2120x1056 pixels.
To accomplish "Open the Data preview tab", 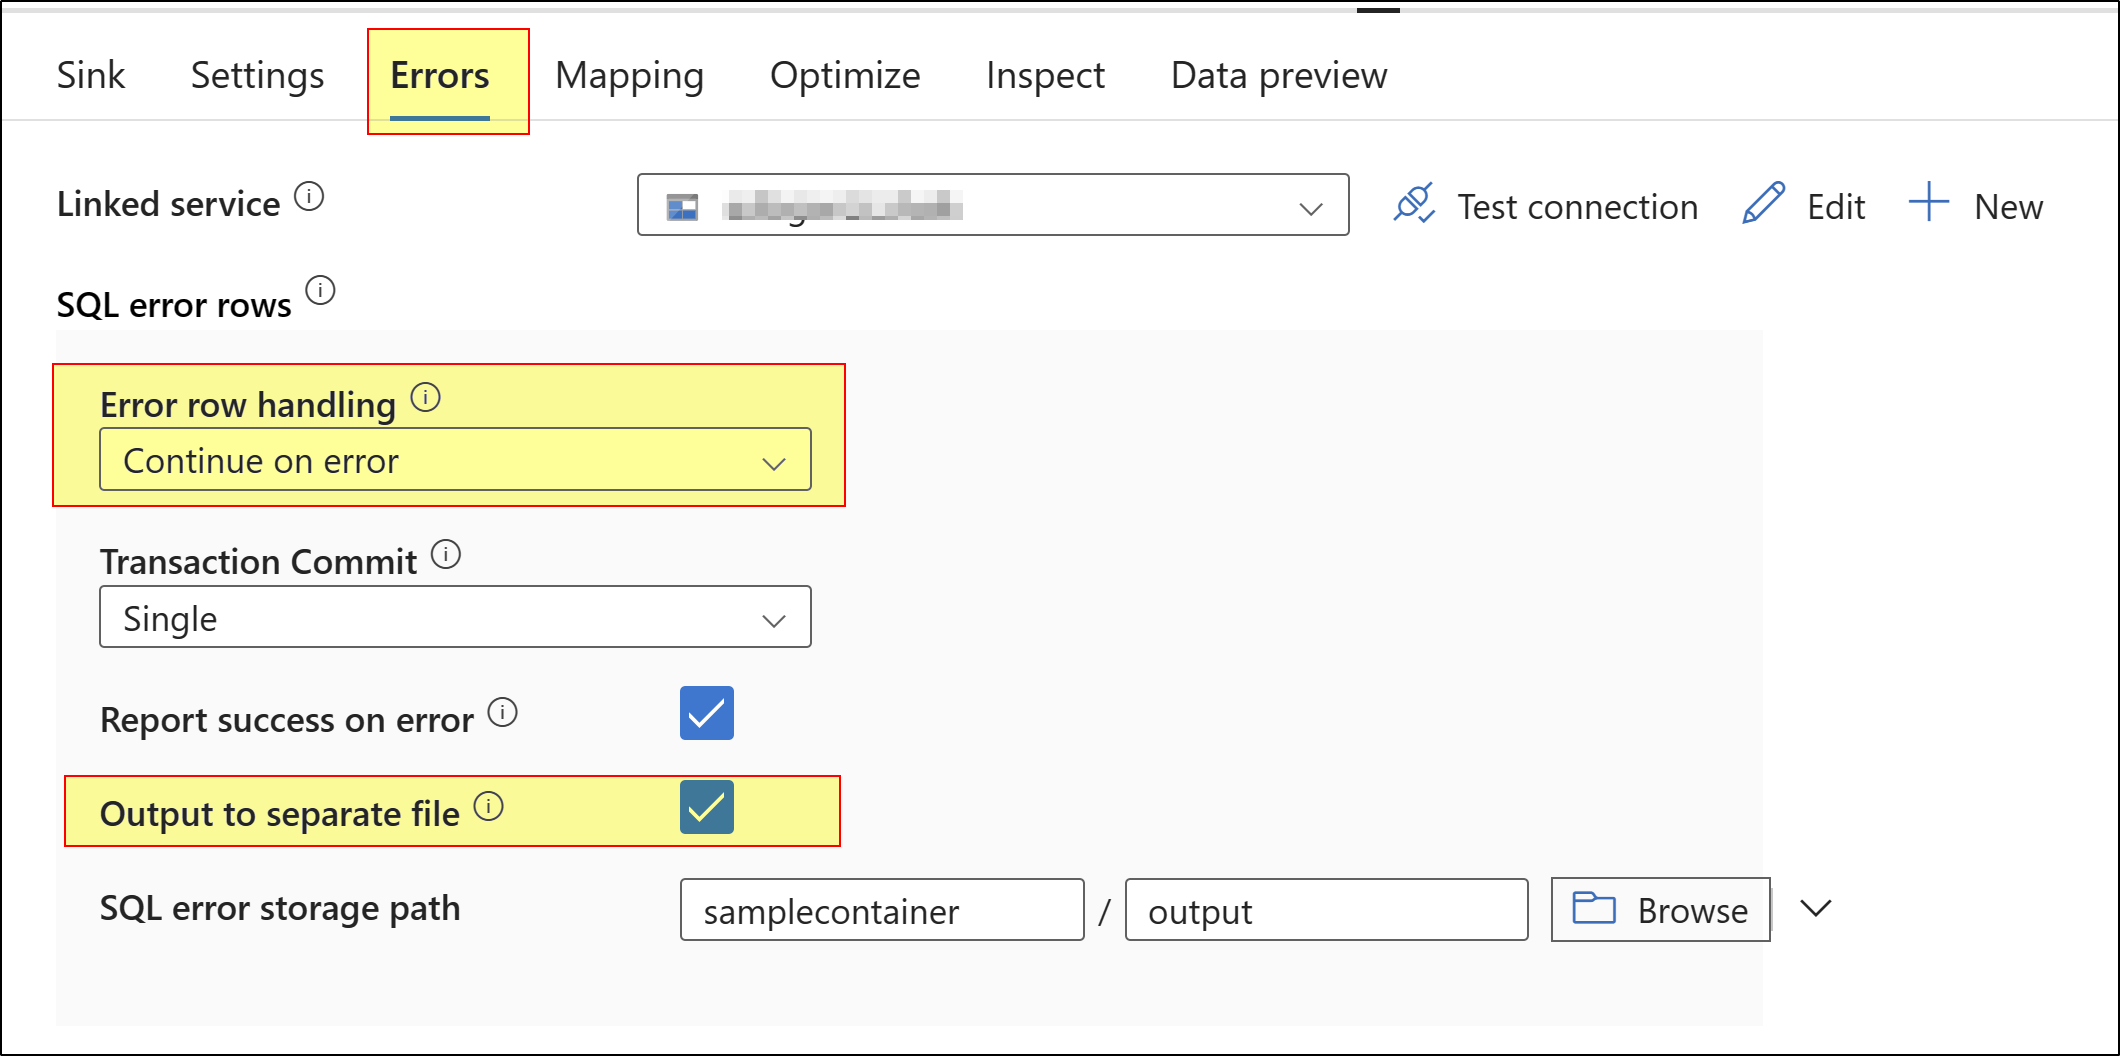I will click(1278, 76).
